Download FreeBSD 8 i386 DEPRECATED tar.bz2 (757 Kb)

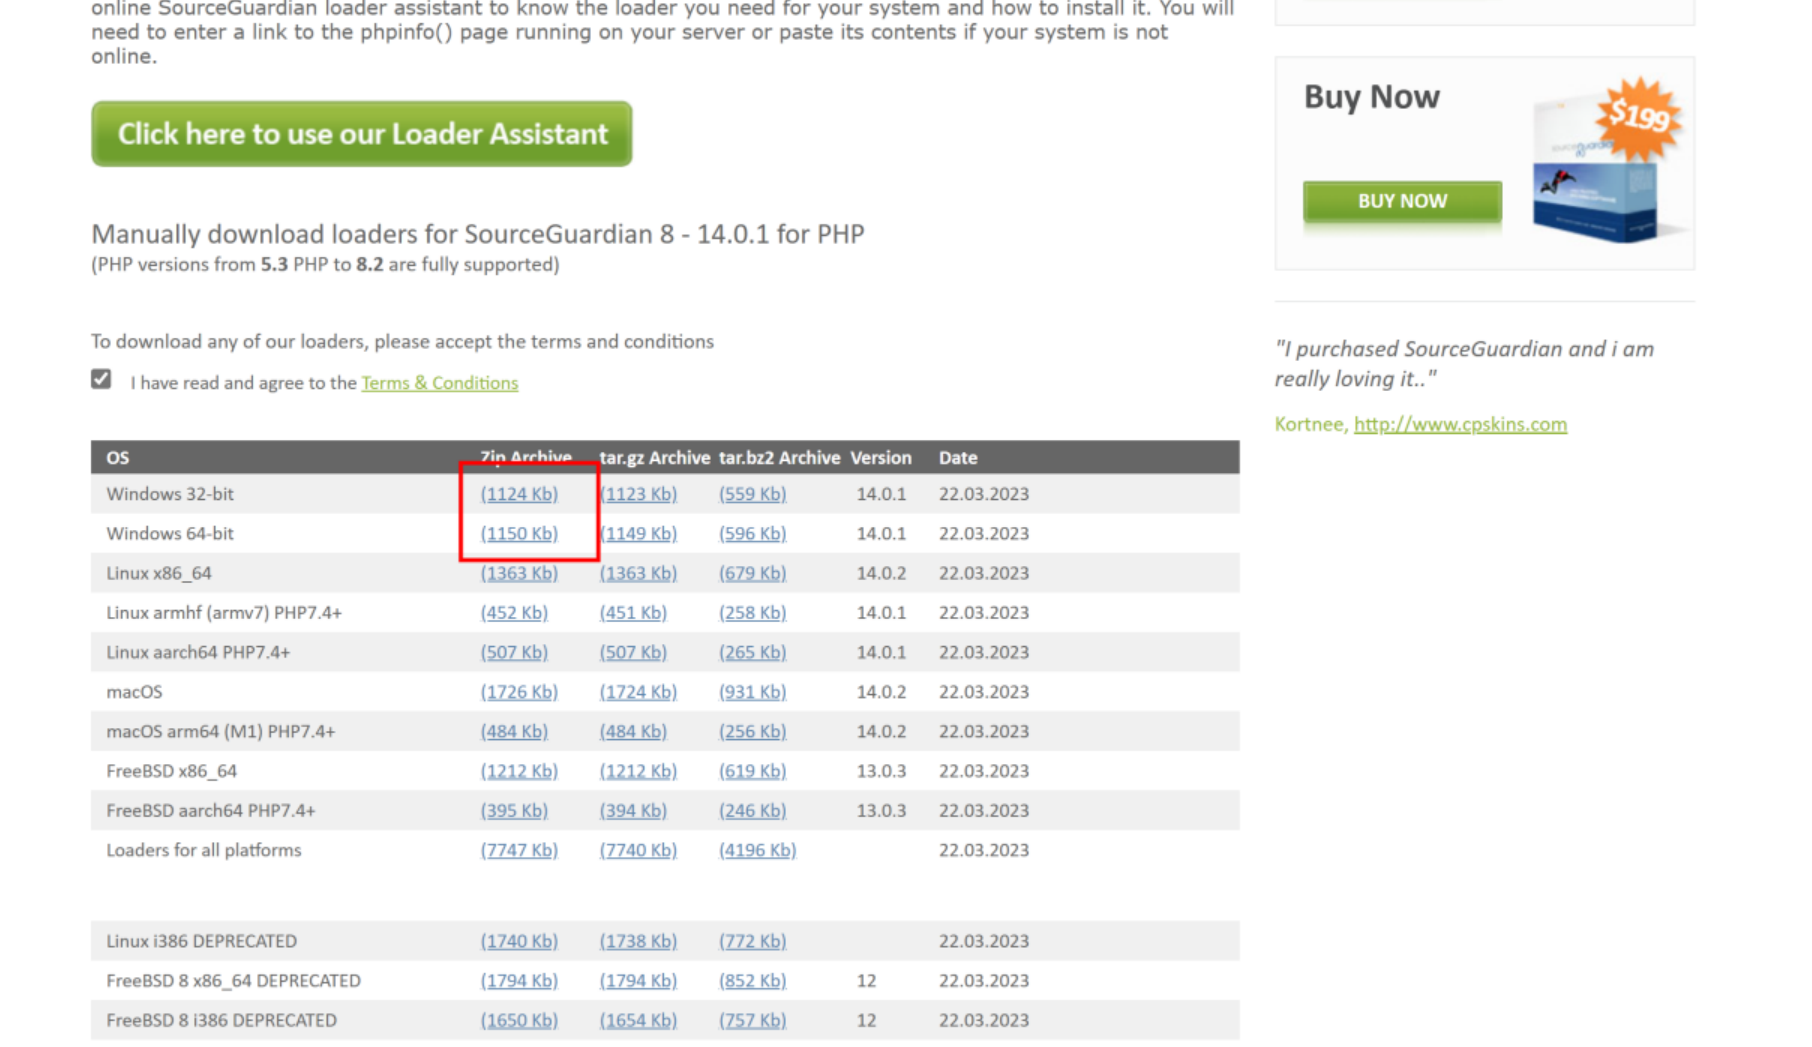[x=752, y=1021]
